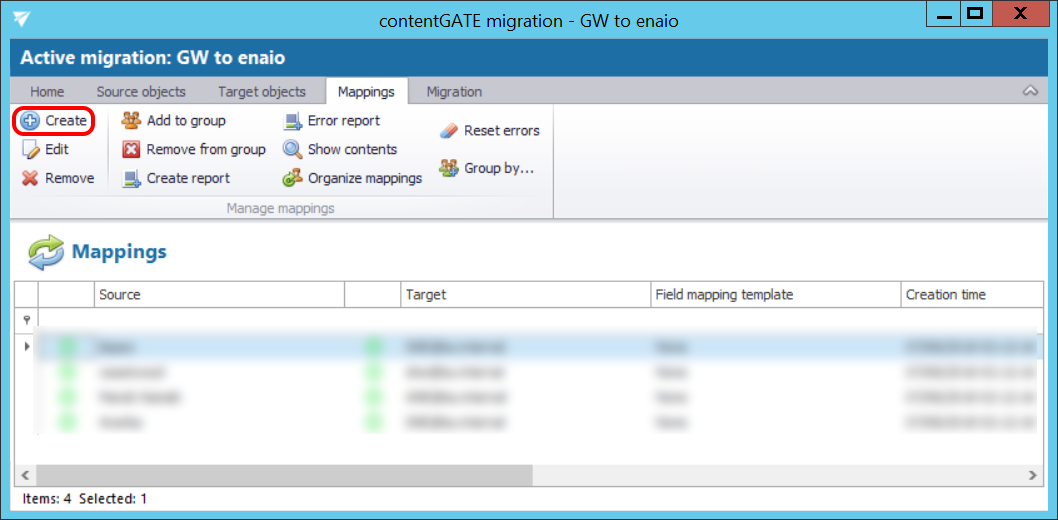This screenshot has height=520, width=1058.
Task: Click the Edit mapping pencil icon
Action: (30, 150)
